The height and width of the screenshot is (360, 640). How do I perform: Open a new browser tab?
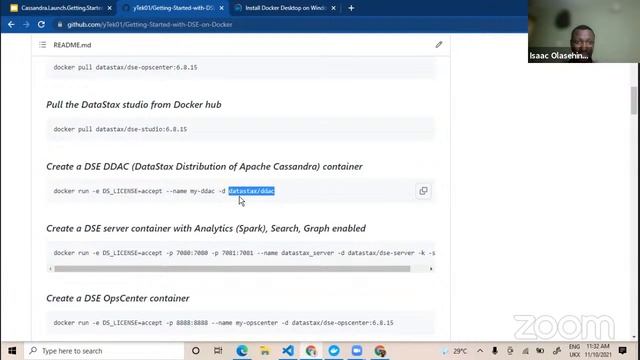pos(351,8)
